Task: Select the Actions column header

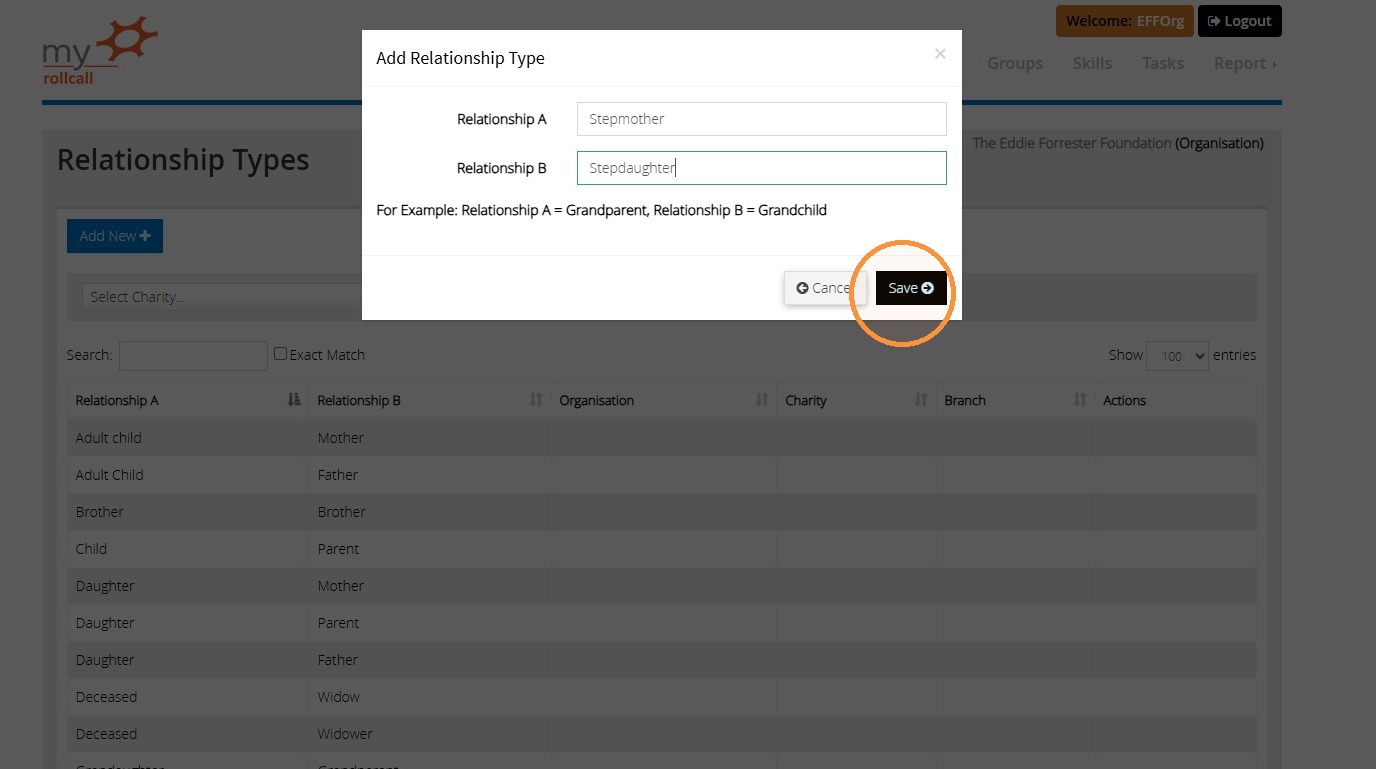Action: click(x=1175, y=400)
